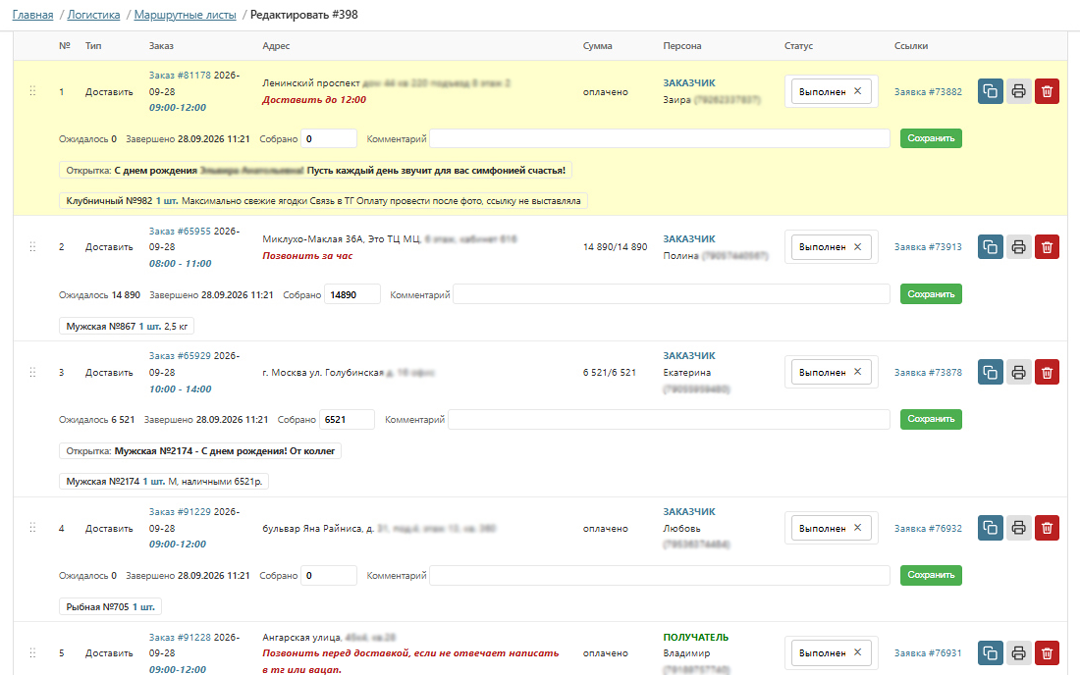Save row 1 with Сохранить button
Screen dimensions: 1080x675
[x=931, y=138]
